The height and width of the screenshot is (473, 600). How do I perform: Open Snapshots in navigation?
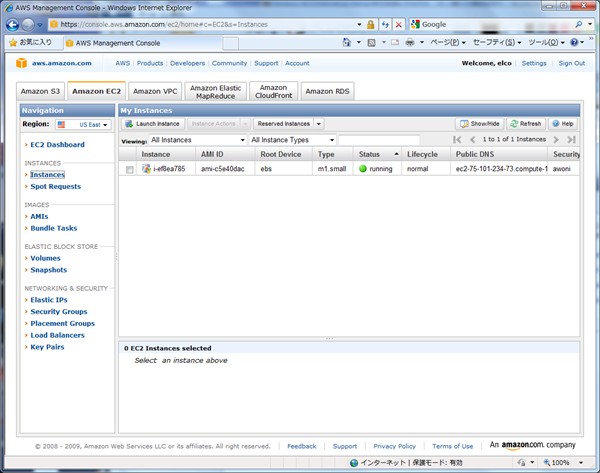[x=49, y=270]
